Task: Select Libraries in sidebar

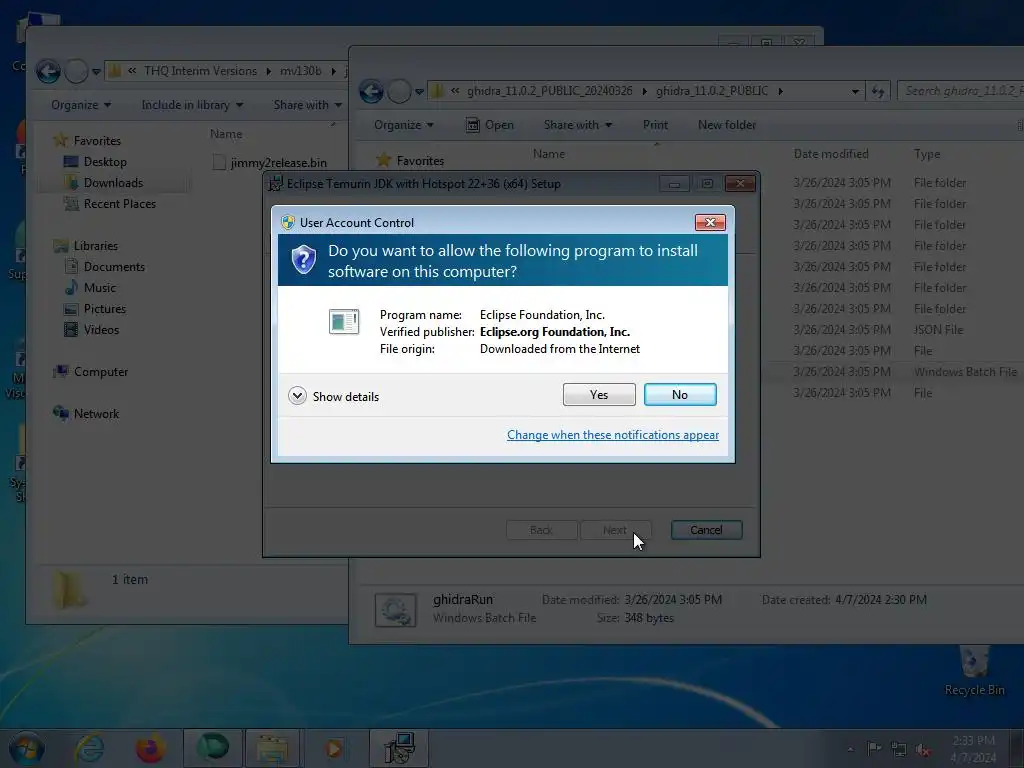Action: click(x=95, y=246)
